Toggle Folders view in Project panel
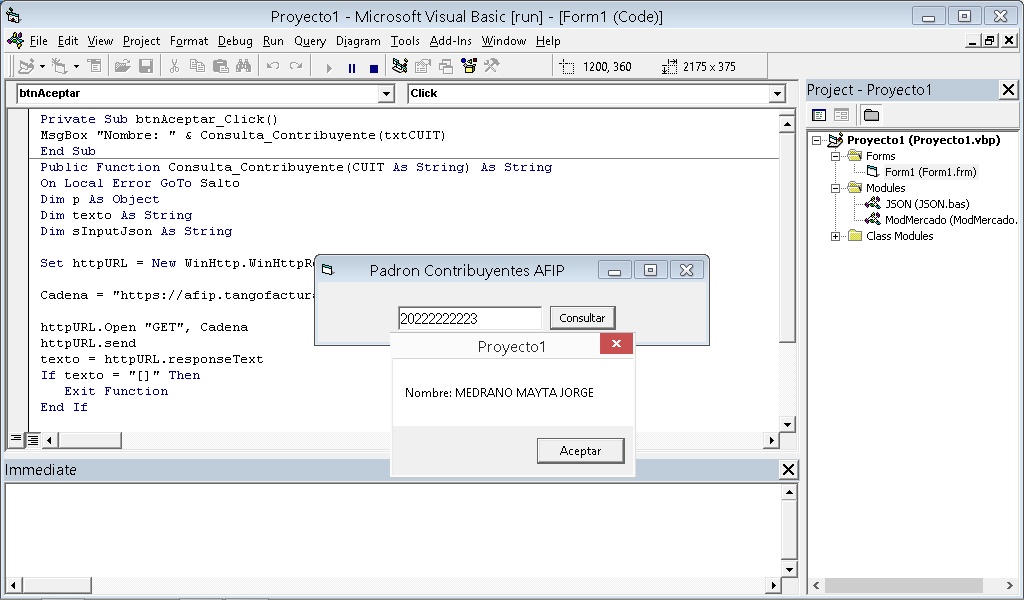The height and width of the screenshot is (600, 1024). point(871,116)
